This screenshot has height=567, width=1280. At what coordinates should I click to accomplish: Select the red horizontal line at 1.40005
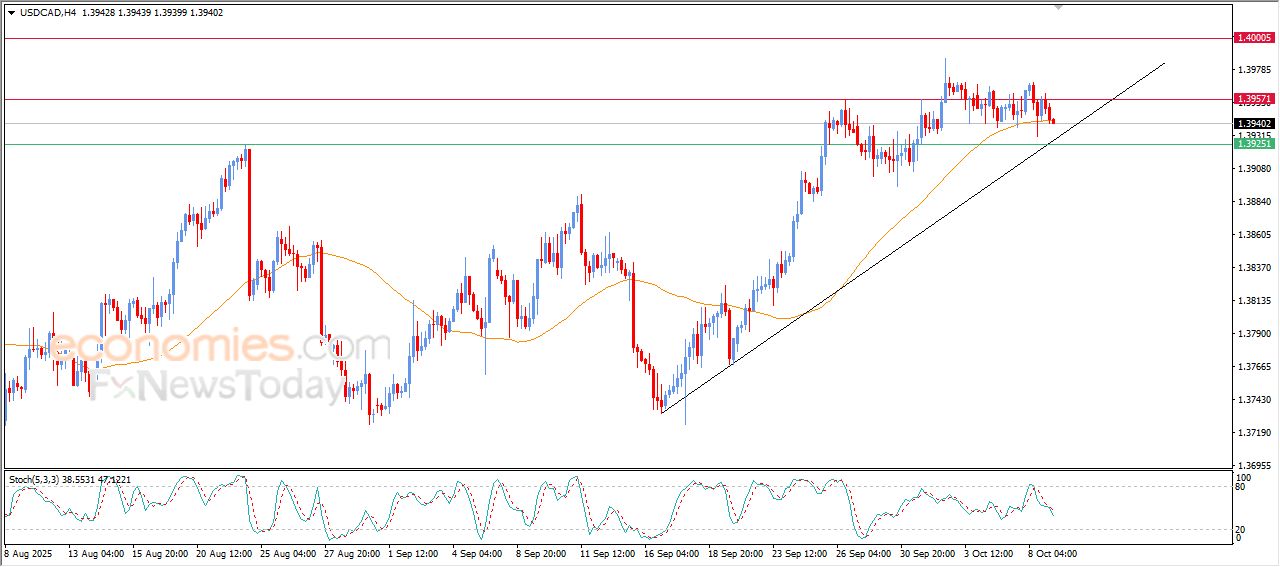click(x=600, y=38)
